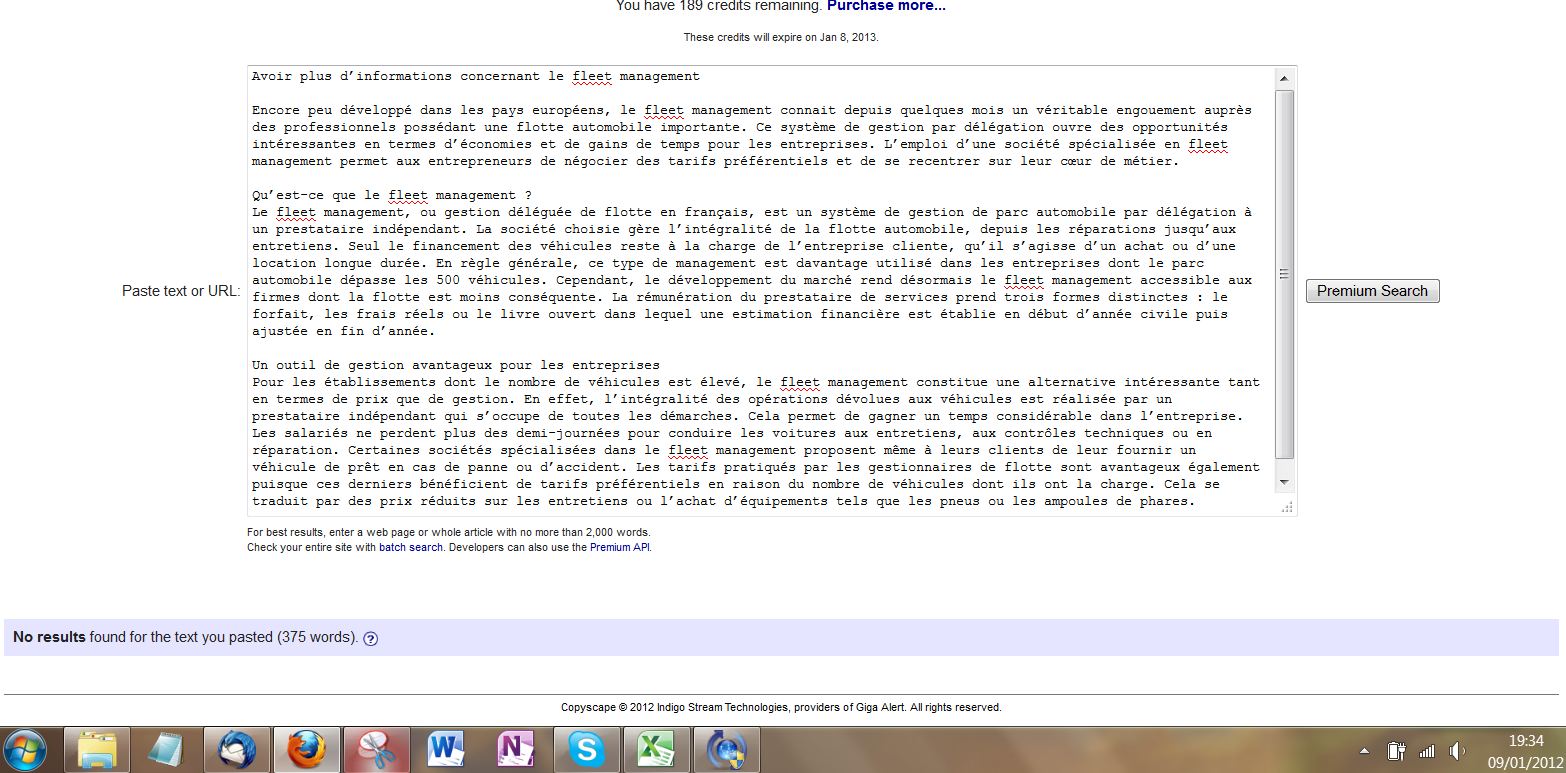Open the Snipping Tool taskbar icon

pyautogui.click(x=376, y=749)
